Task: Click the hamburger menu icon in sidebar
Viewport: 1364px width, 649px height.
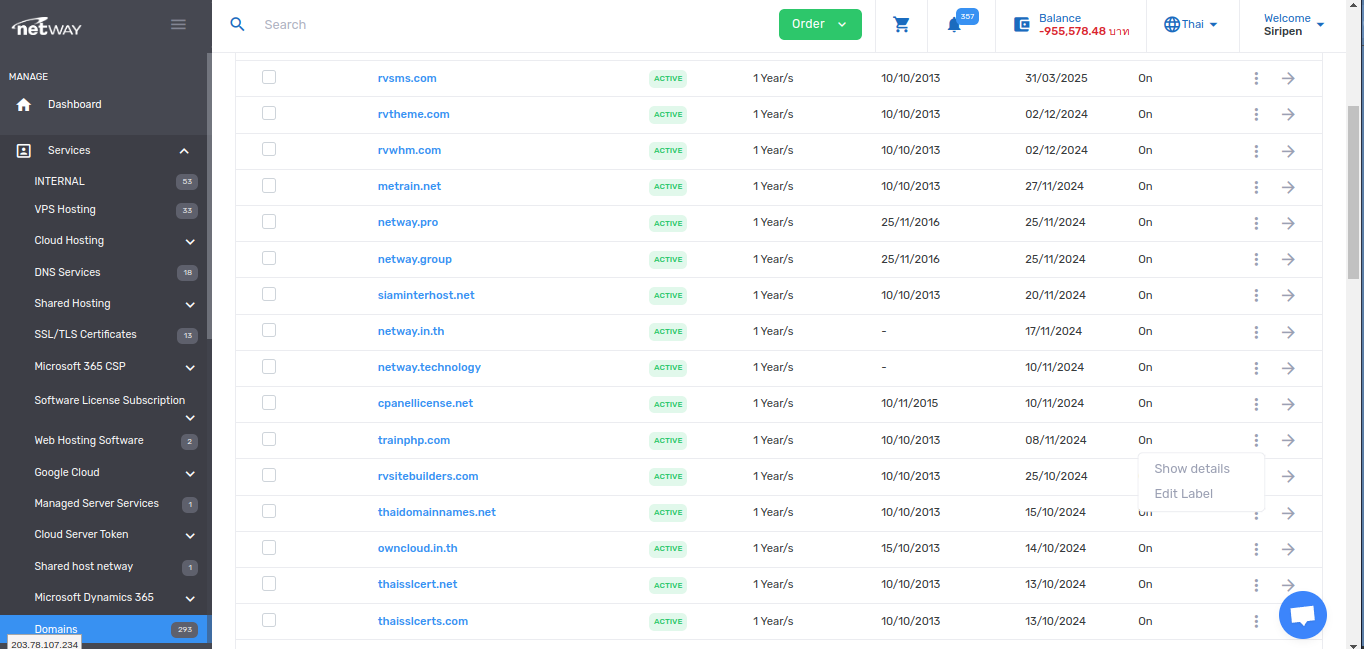Action: 178,24
